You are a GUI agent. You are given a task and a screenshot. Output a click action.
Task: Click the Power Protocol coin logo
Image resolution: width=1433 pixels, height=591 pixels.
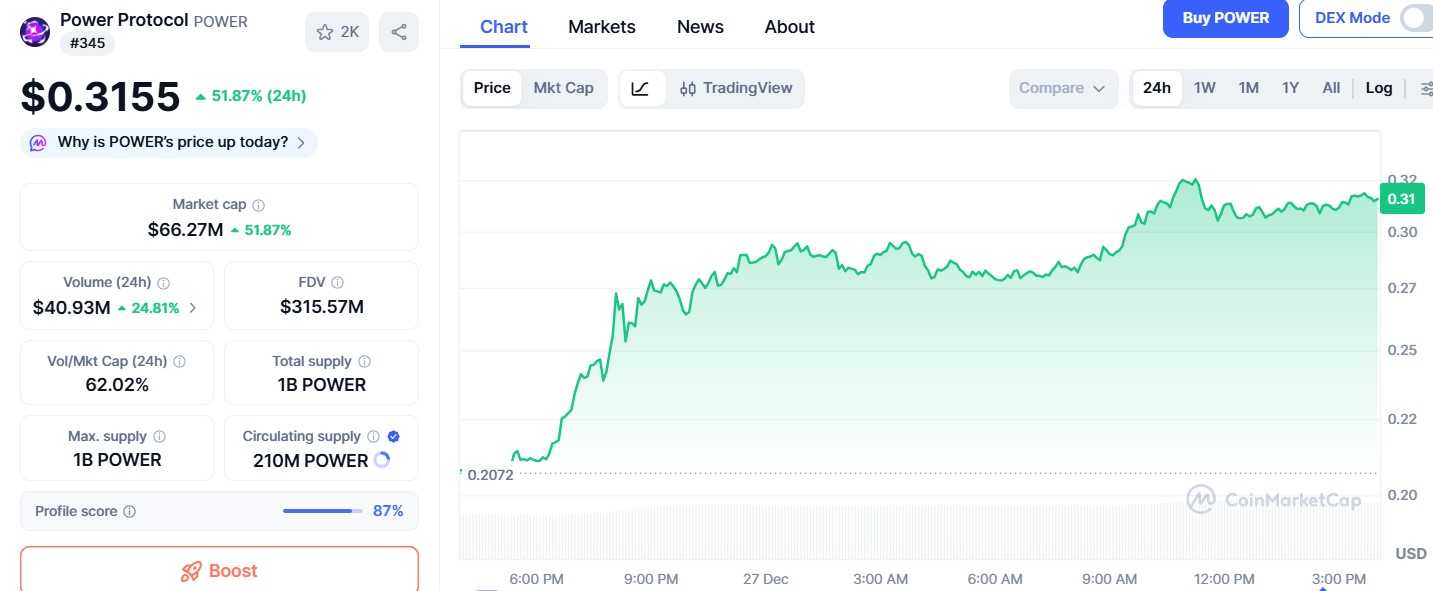(34, 31)
